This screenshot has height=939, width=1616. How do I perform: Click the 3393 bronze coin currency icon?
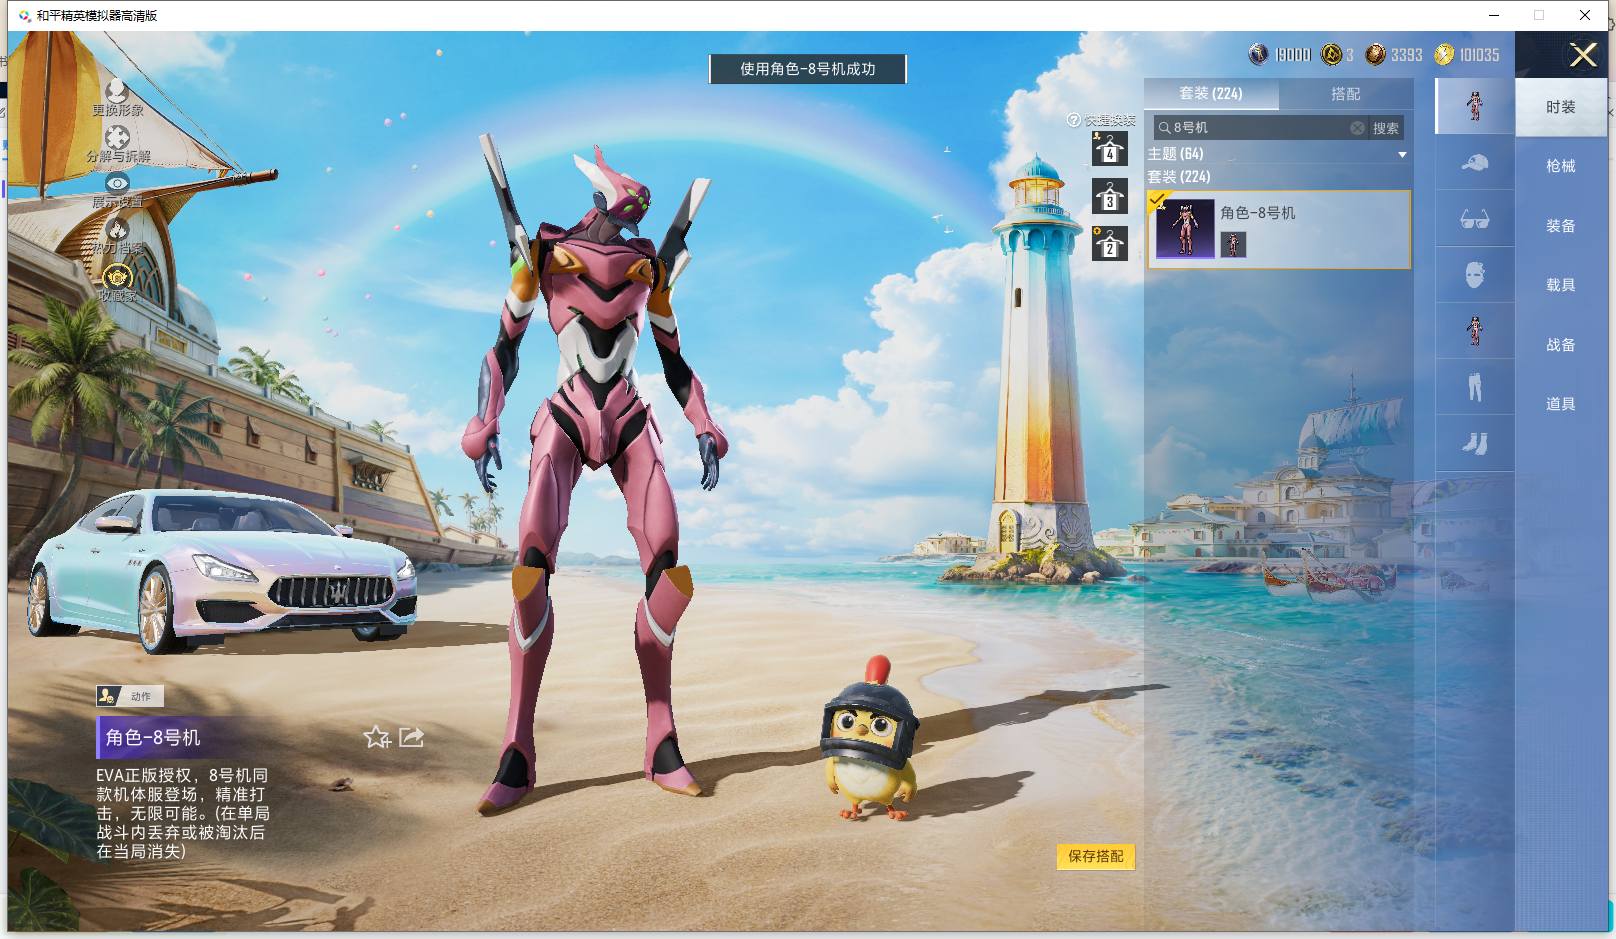point(1376,54)
